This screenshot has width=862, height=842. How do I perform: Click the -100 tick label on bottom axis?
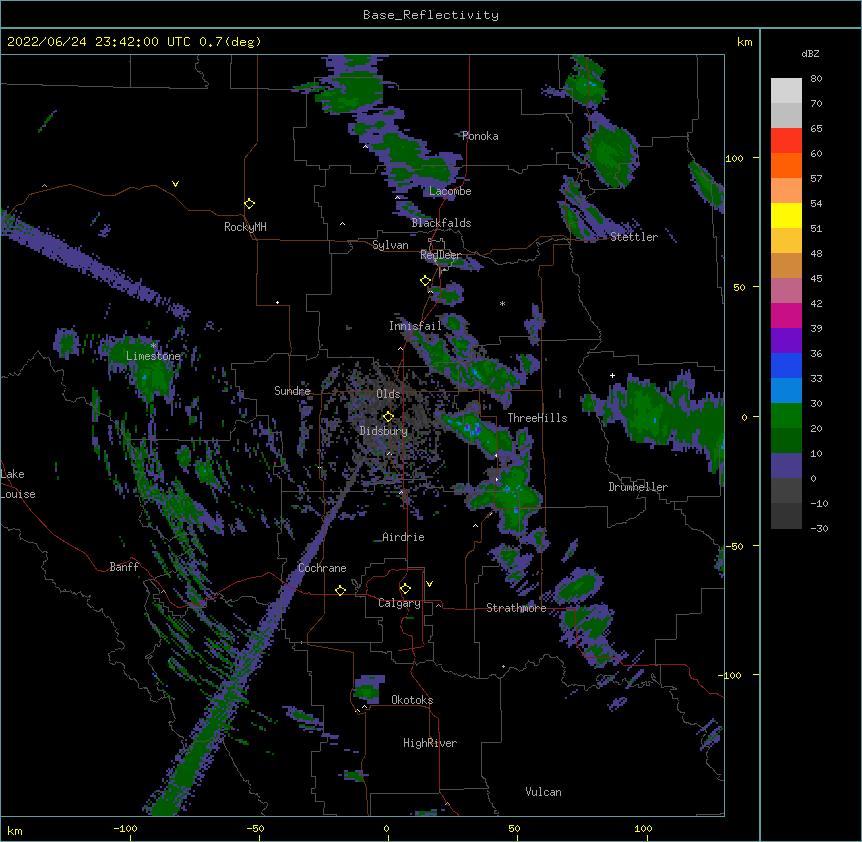pyautogui.click(x=125, y=829)
